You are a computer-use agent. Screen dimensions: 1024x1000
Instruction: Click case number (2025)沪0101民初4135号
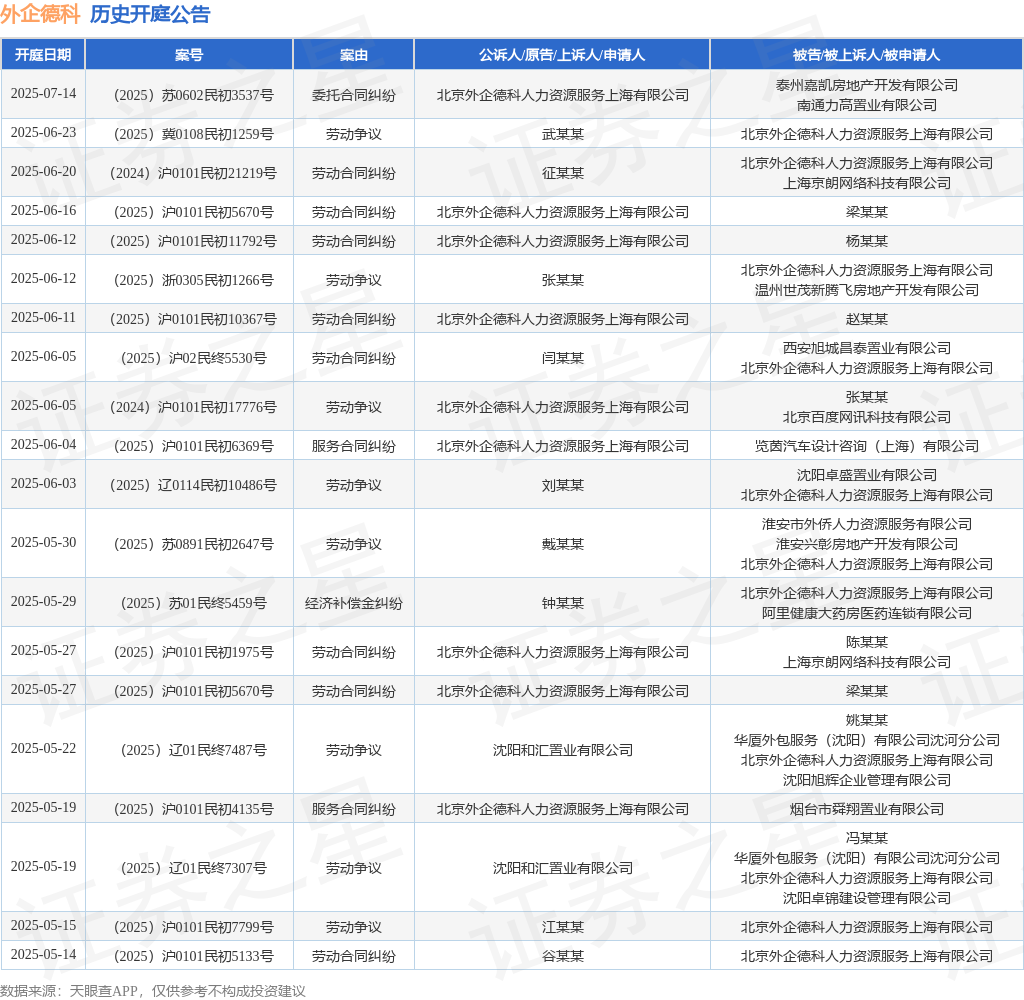tap(193, 809)
